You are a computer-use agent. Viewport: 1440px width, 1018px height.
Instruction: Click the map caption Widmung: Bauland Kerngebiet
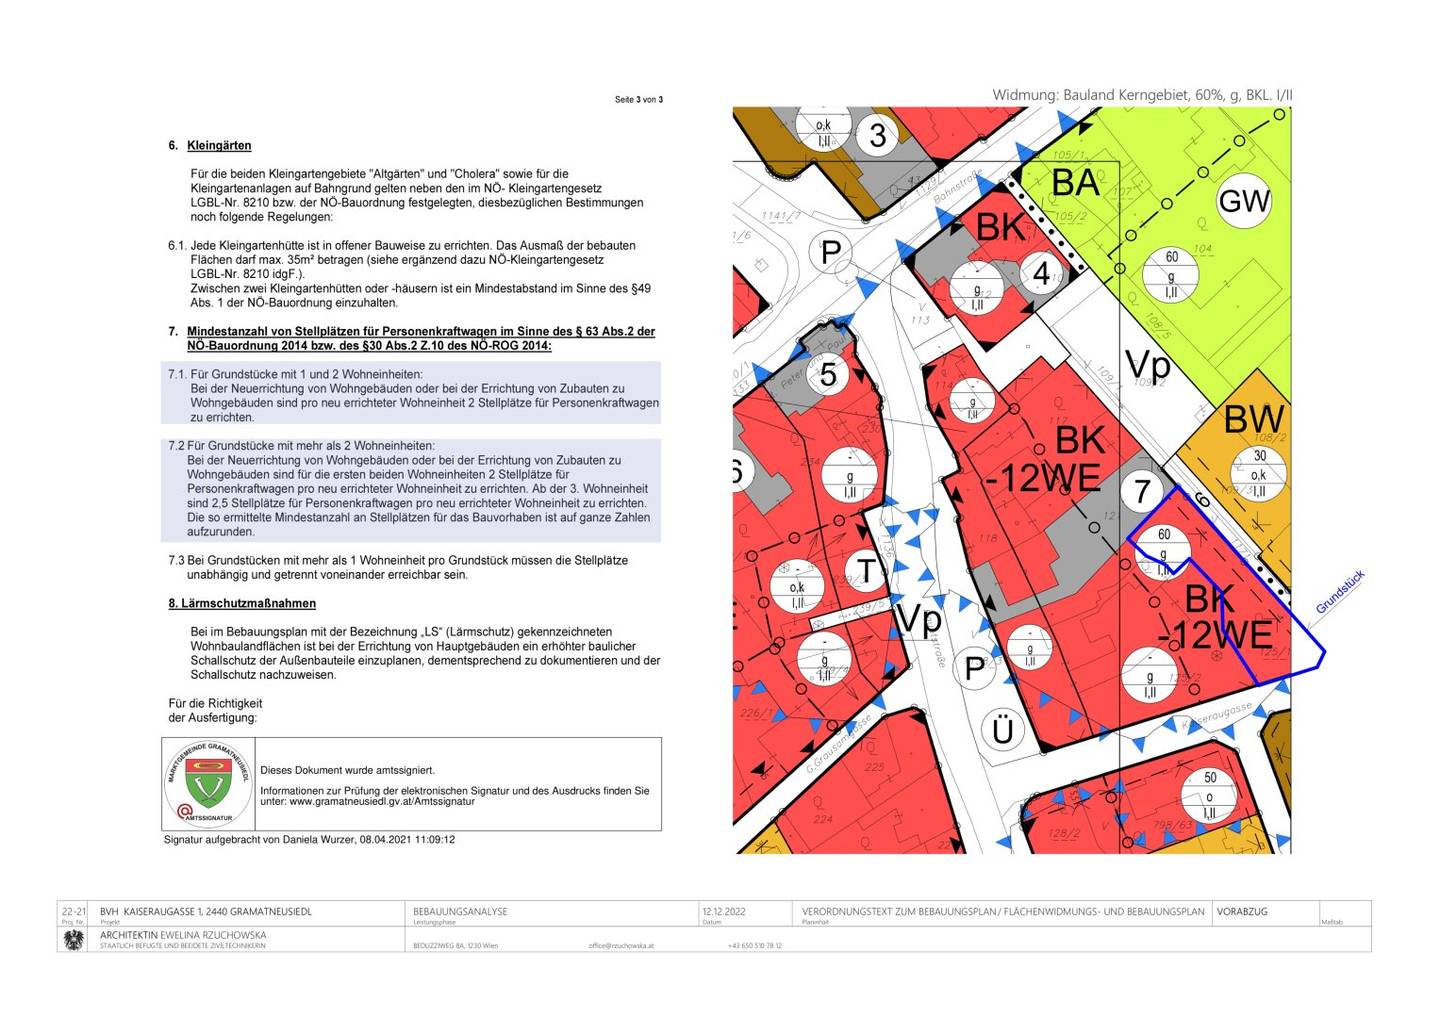1142,95
